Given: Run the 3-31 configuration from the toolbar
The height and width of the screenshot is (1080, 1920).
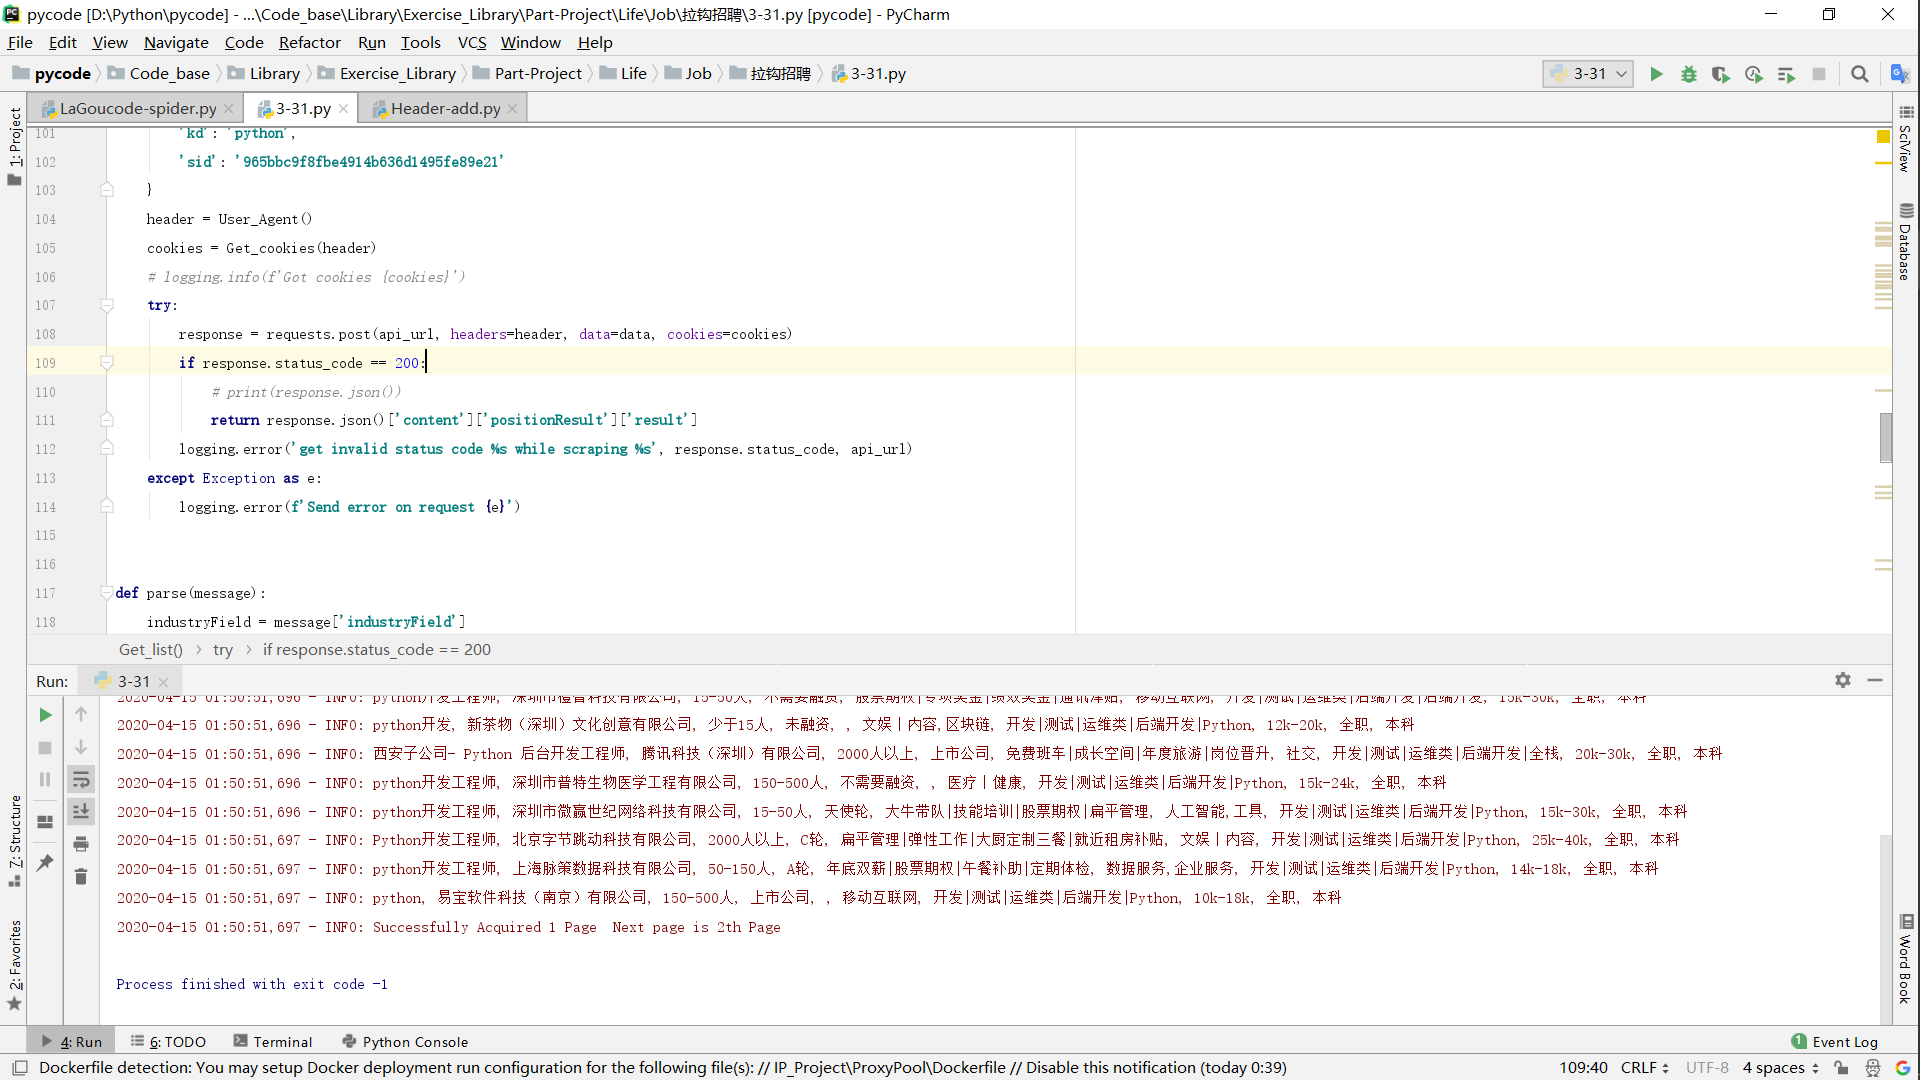Looking at the screenshot, I should click(x=1656, y=74).
